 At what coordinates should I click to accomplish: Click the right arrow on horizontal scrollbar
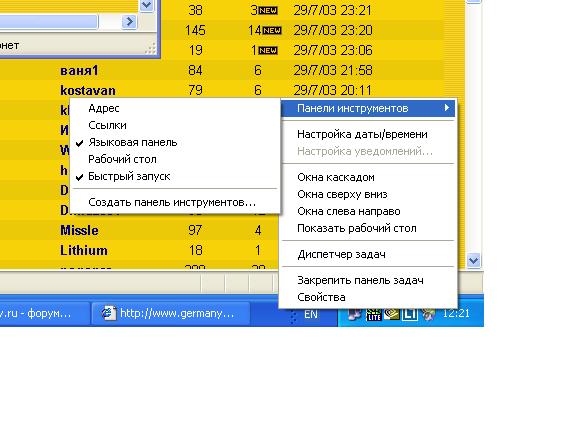point(129,22)
